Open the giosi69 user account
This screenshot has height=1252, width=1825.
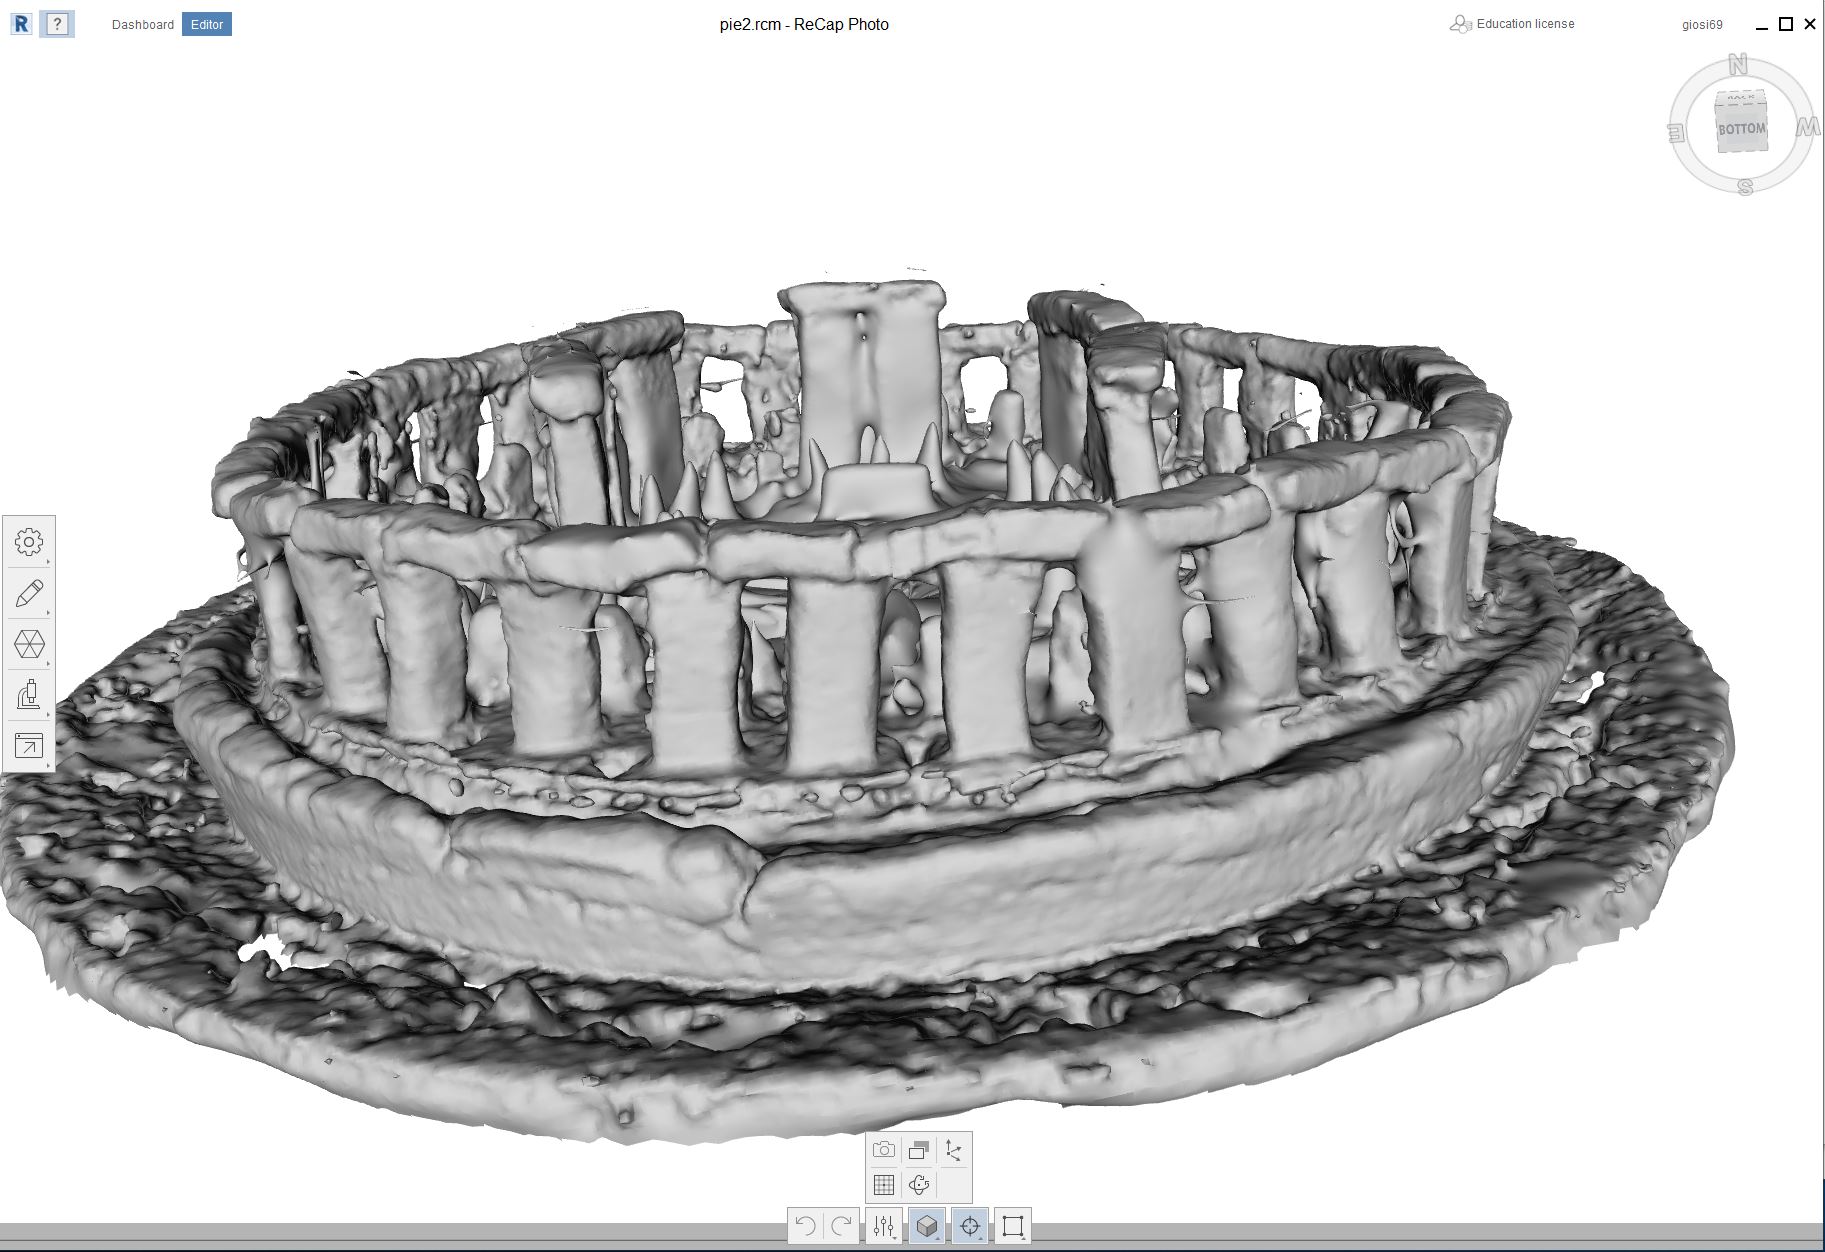(1702, 25)
